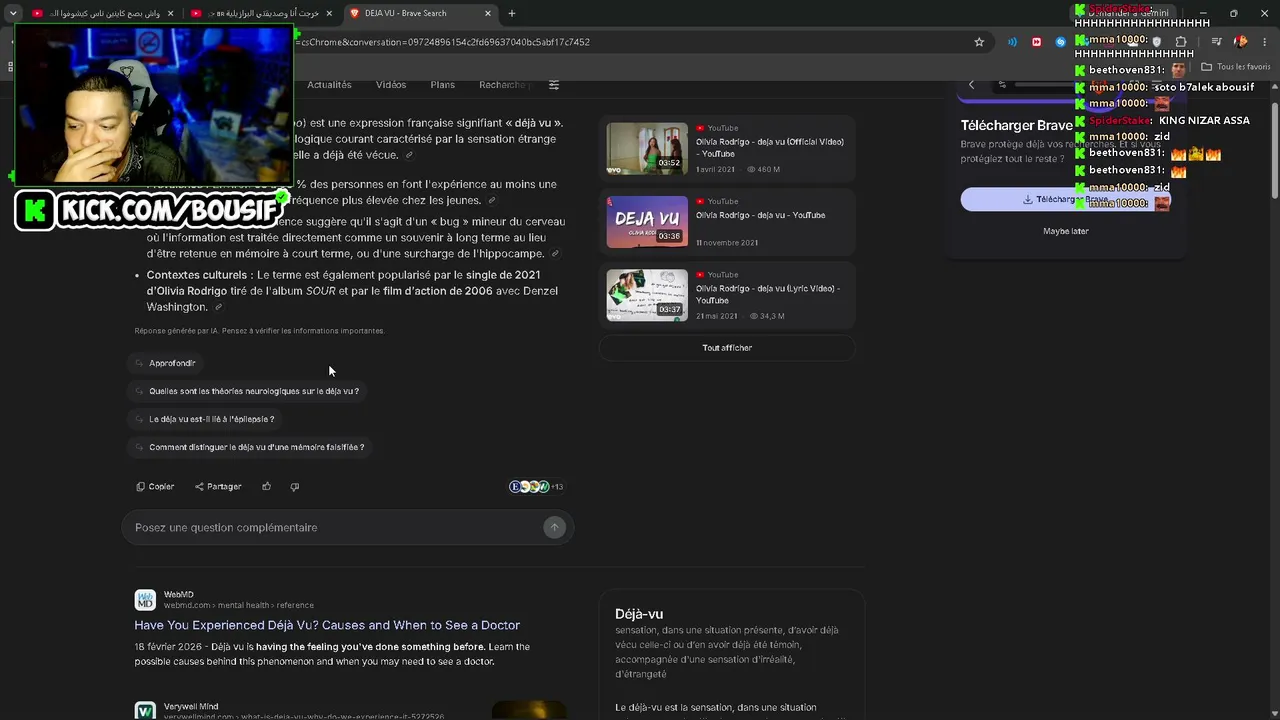Screen dimensions: 1280x720
Task: Ask how to distinguish déjà vu from mémoire falsifiée
Action: [x=250, y=447]
